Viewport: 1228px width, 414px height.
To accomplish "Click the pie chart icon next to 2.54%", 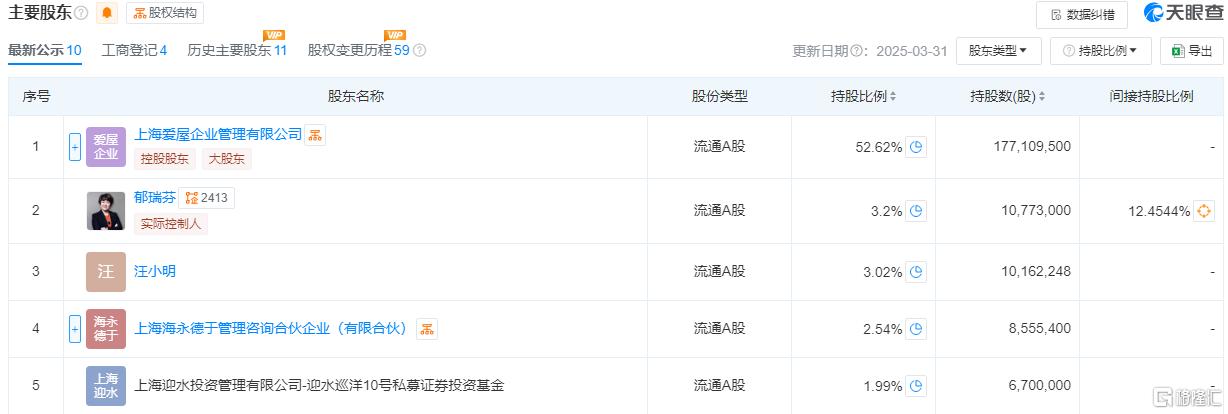I will point(916,328).
